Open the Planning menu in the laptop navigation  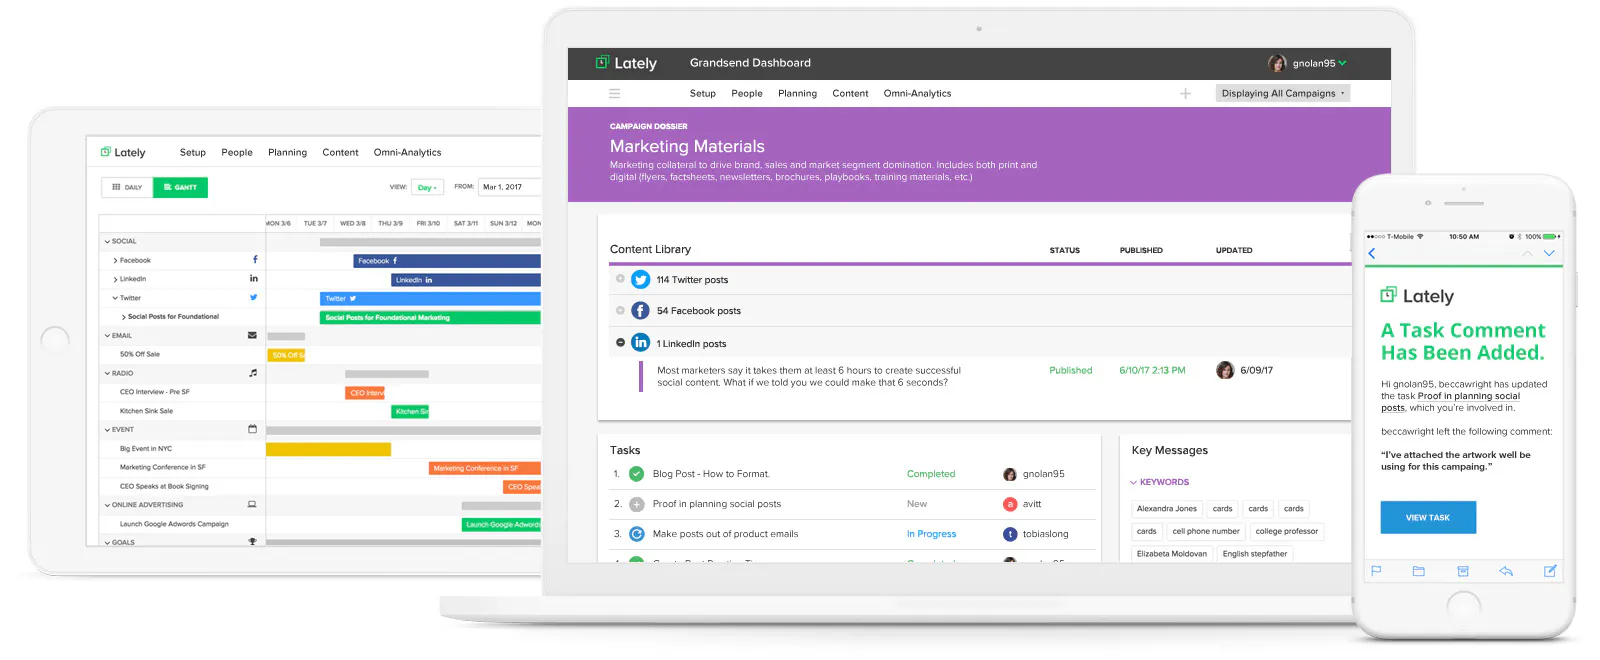click(797, 93)
